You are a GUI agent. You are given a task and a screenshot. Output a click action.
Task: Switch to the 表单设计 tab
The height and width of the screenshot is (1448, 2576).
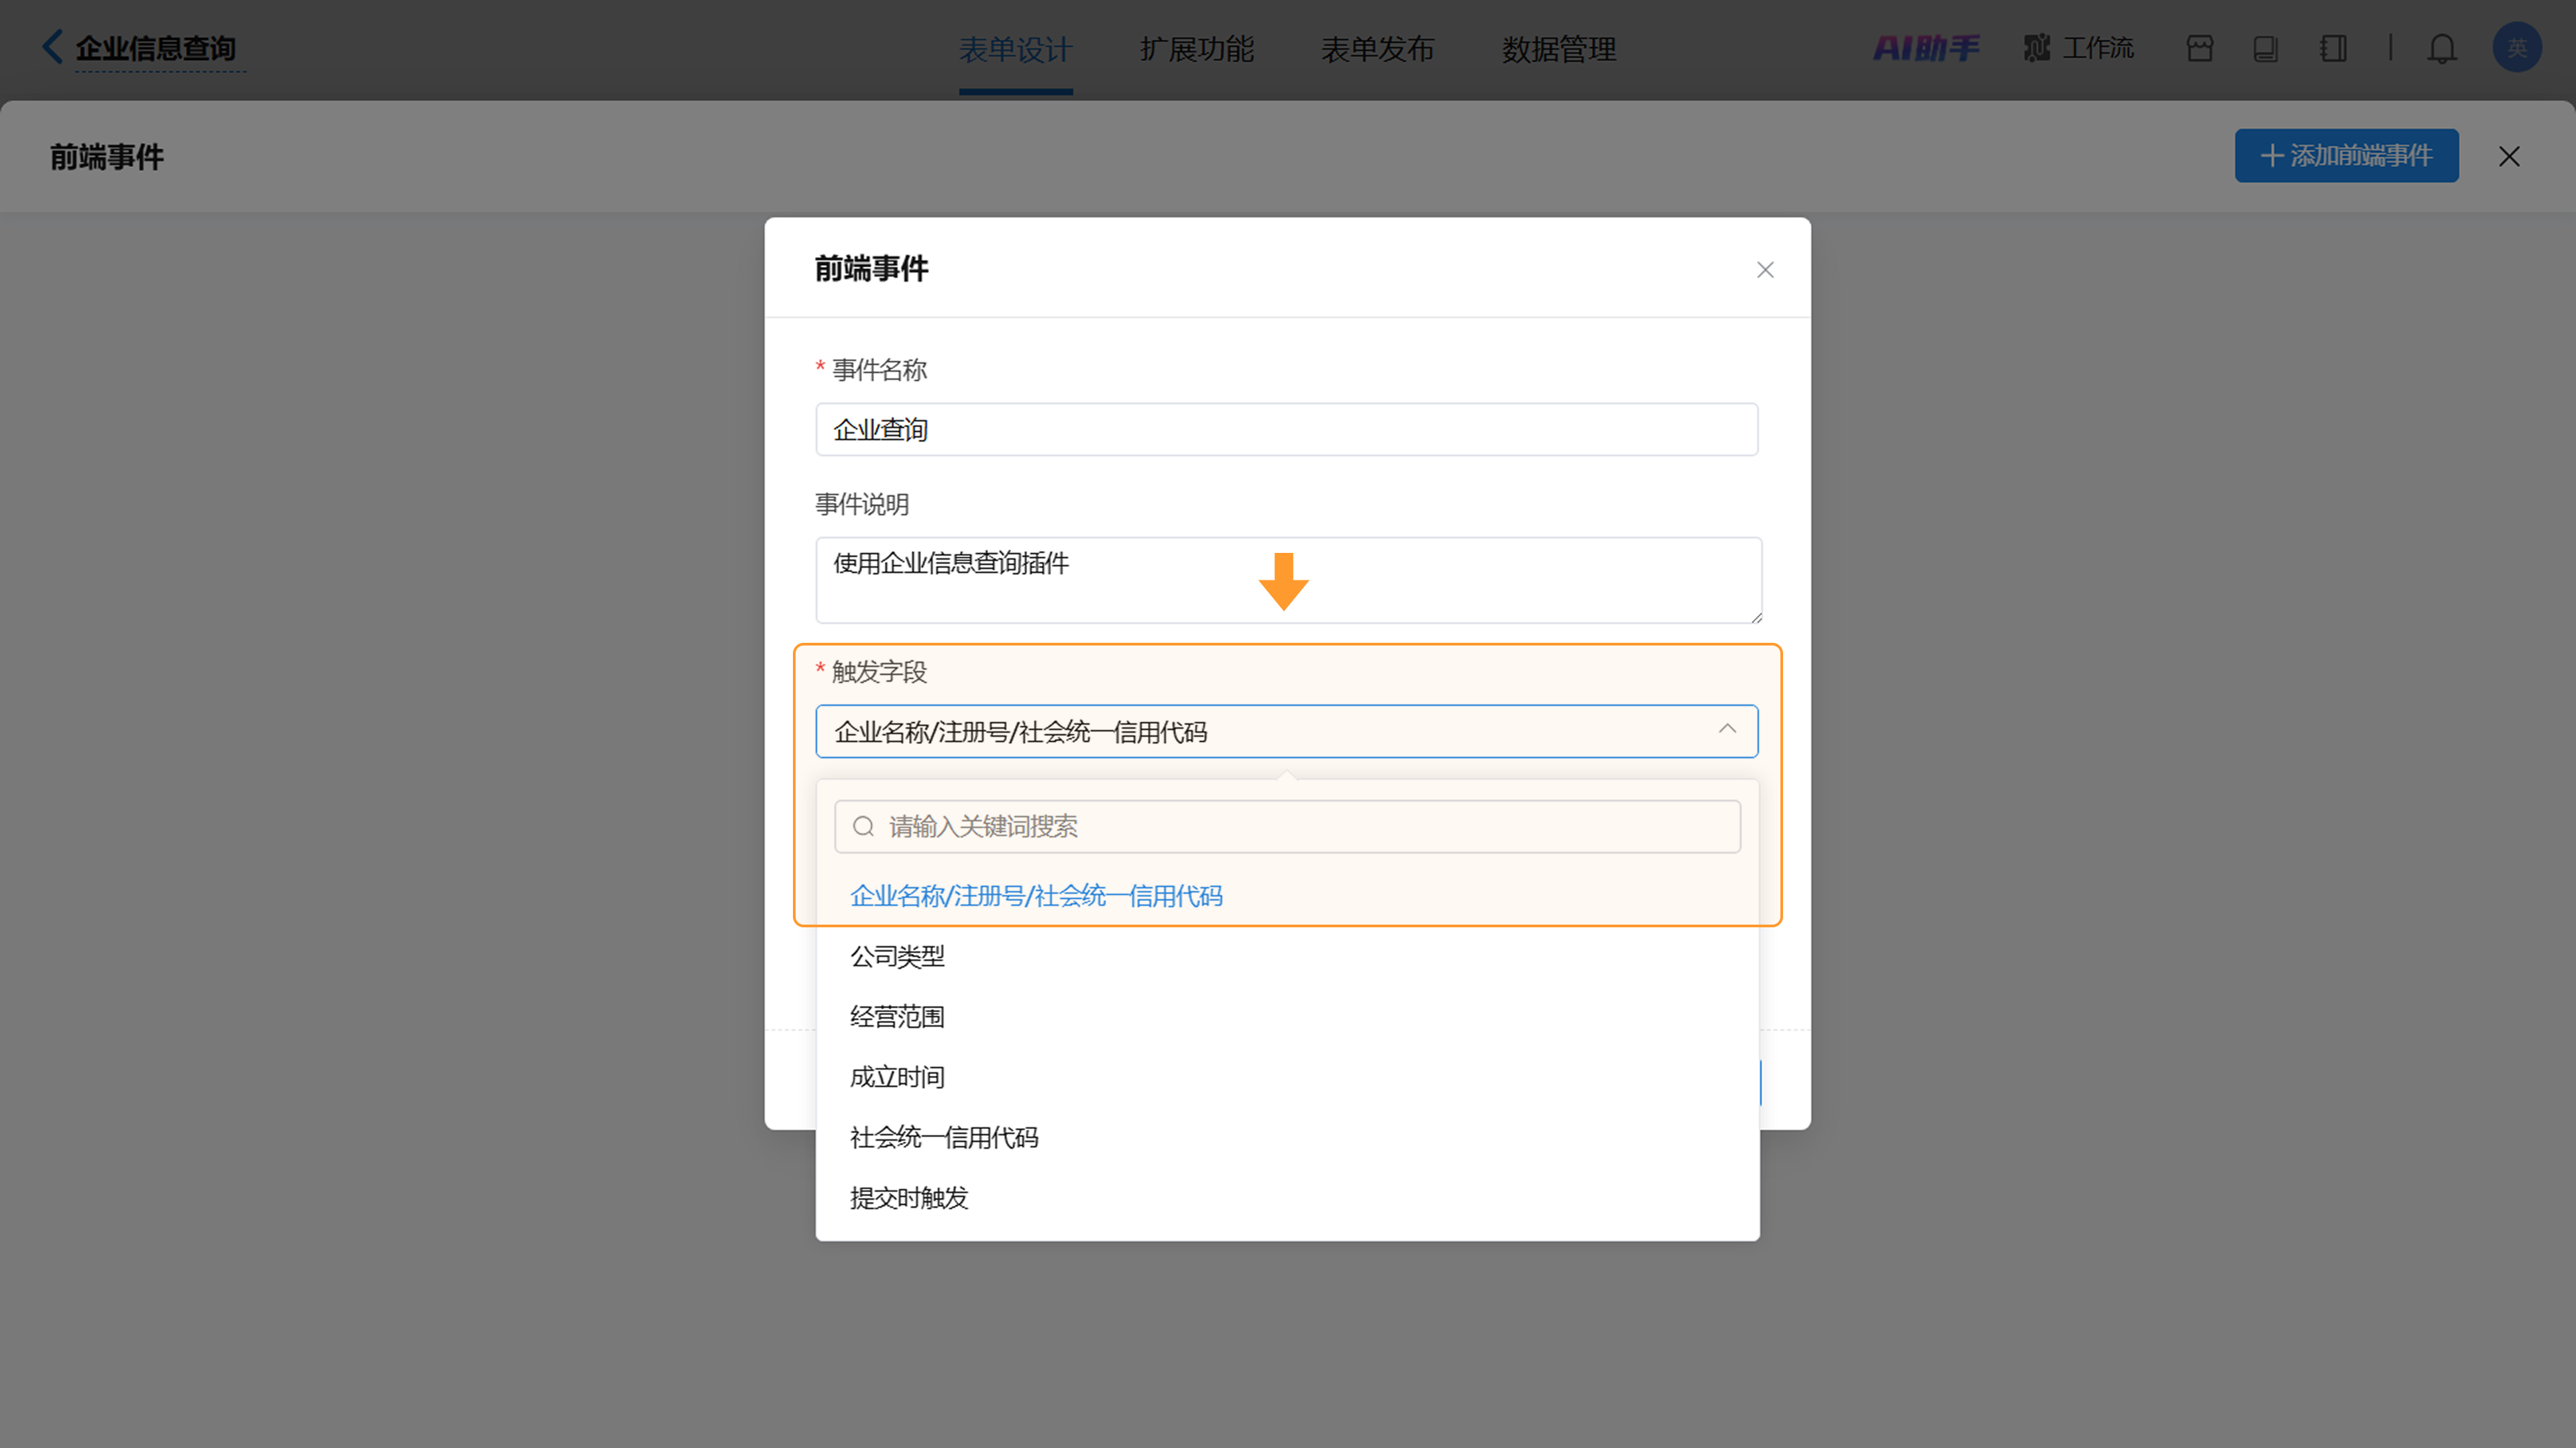click(1015, 49)
